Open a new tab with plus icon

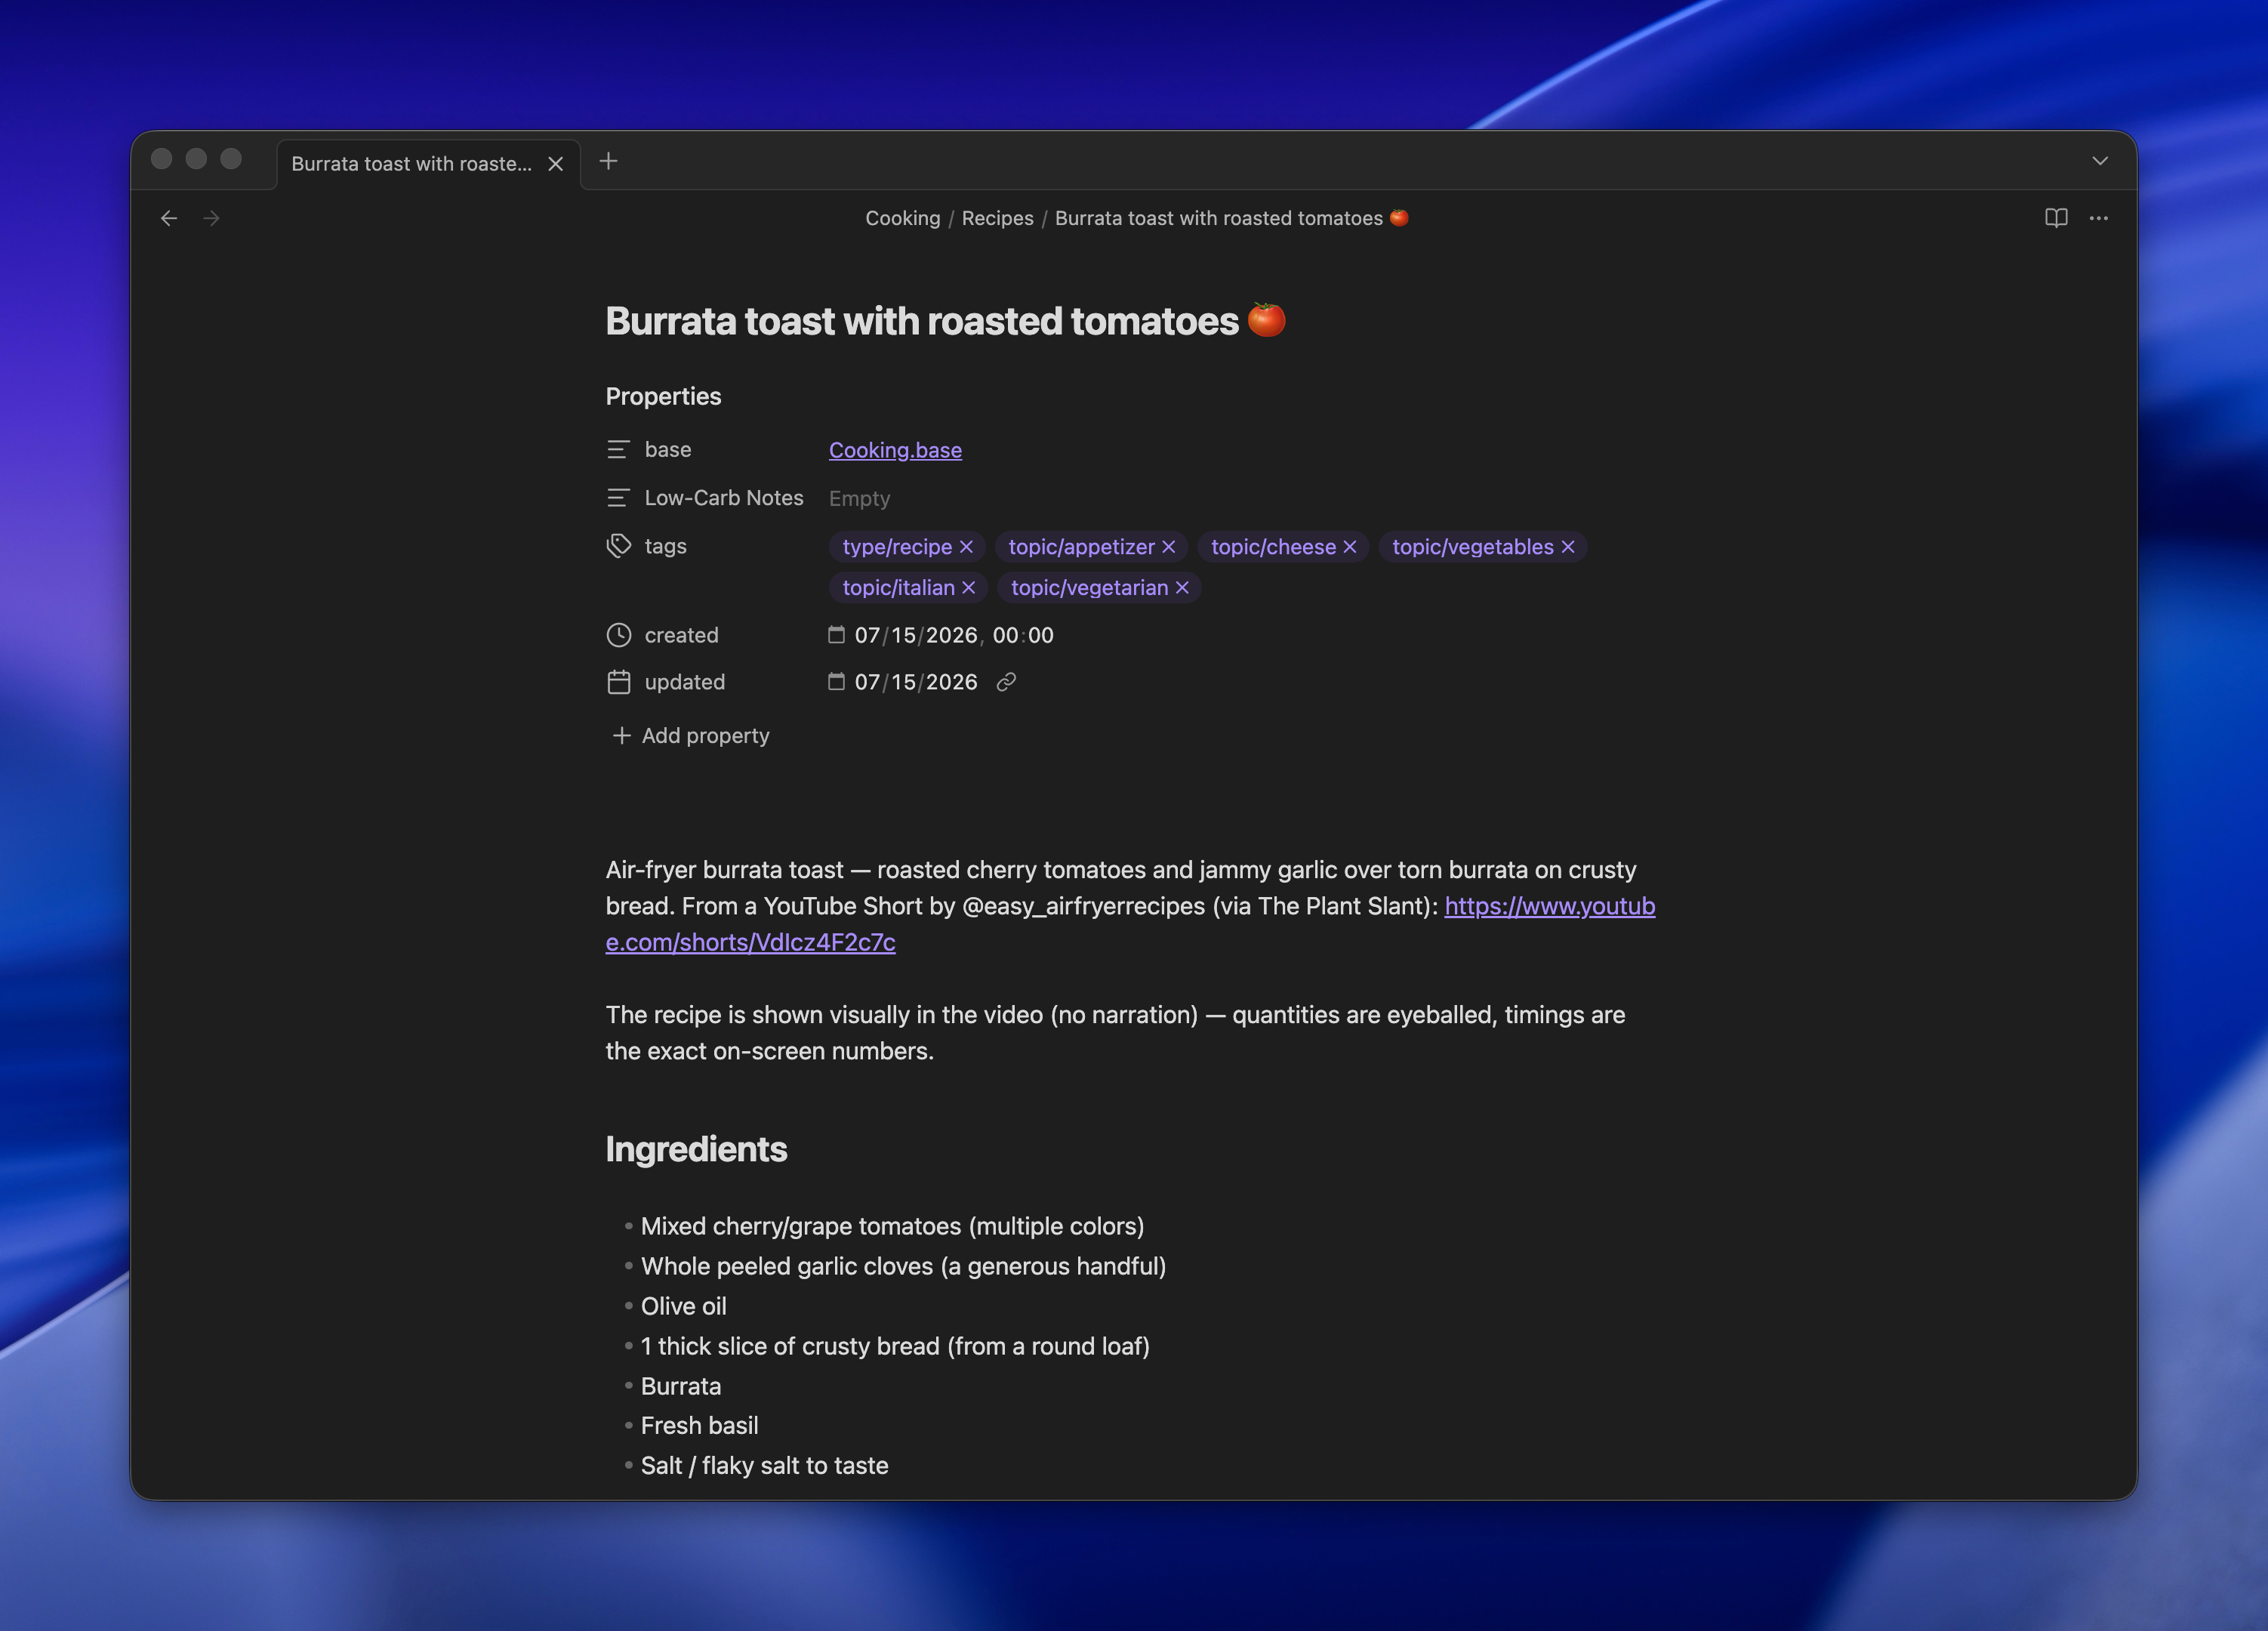[x=608, y=161]
